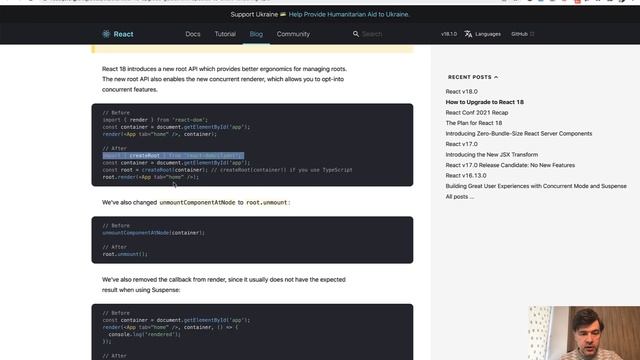Click the GitHub external link icon
640x360 pixels.
coord(532,34)
